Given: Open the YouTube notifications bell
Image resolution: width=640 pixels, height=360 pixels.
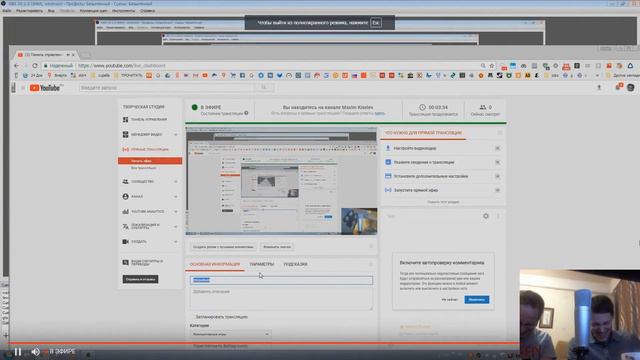Looking at the screenshot, I should pos(619,87).
